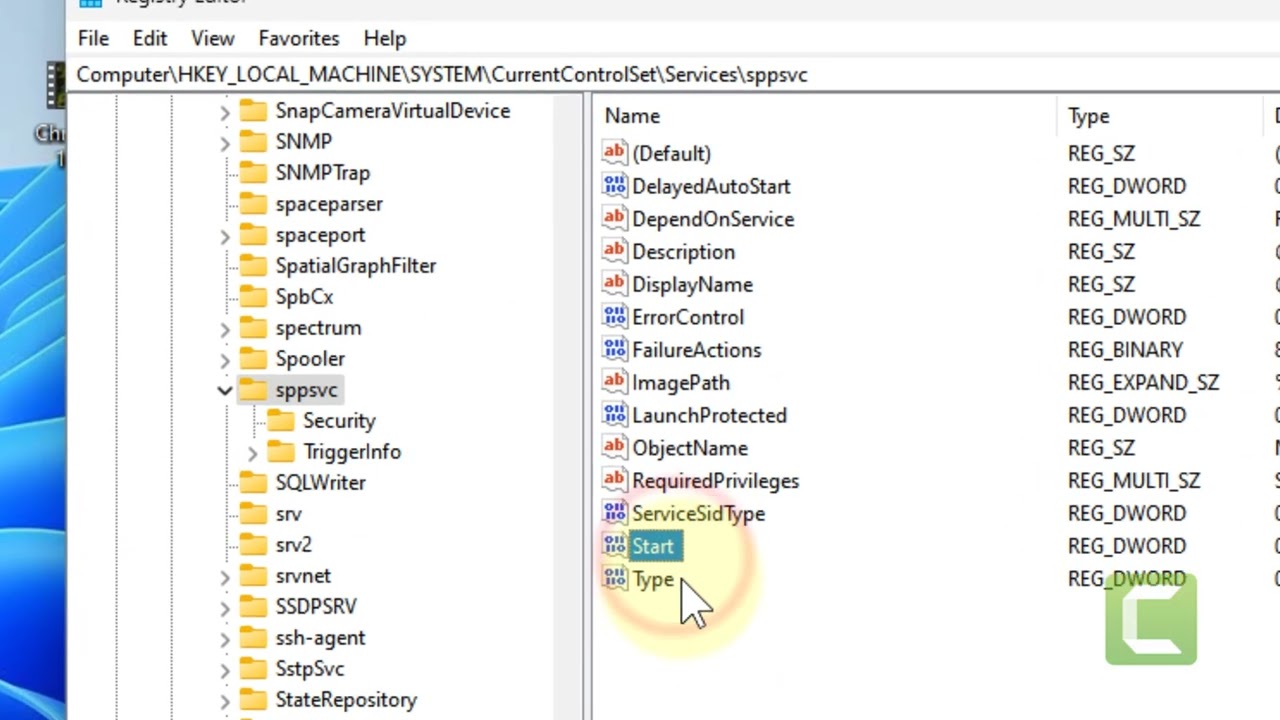Sort values by Type column header
This screenshot has height=720, width=1280.
click(x=1160, y=116)
